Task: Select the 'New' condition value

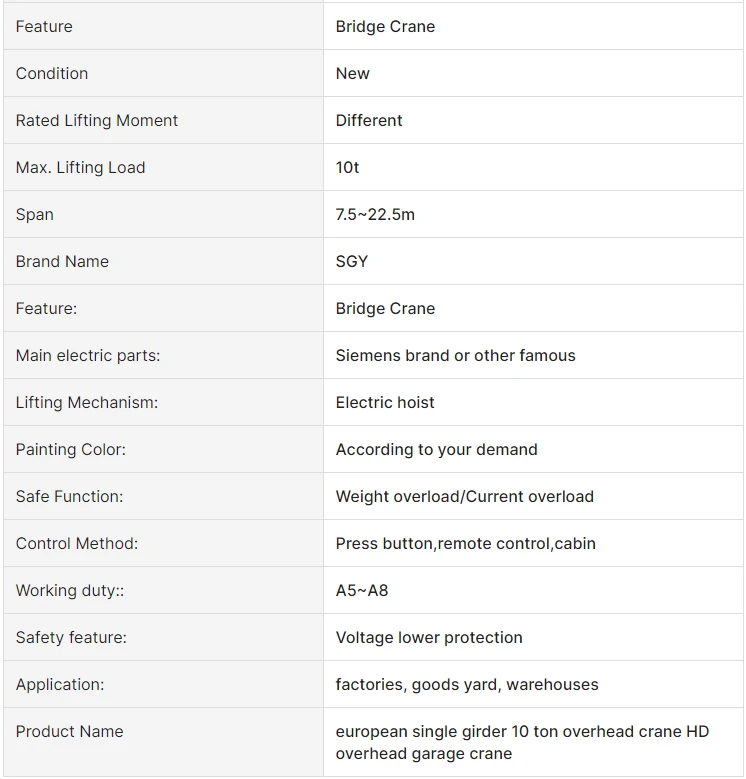Action: click(353, 74)
